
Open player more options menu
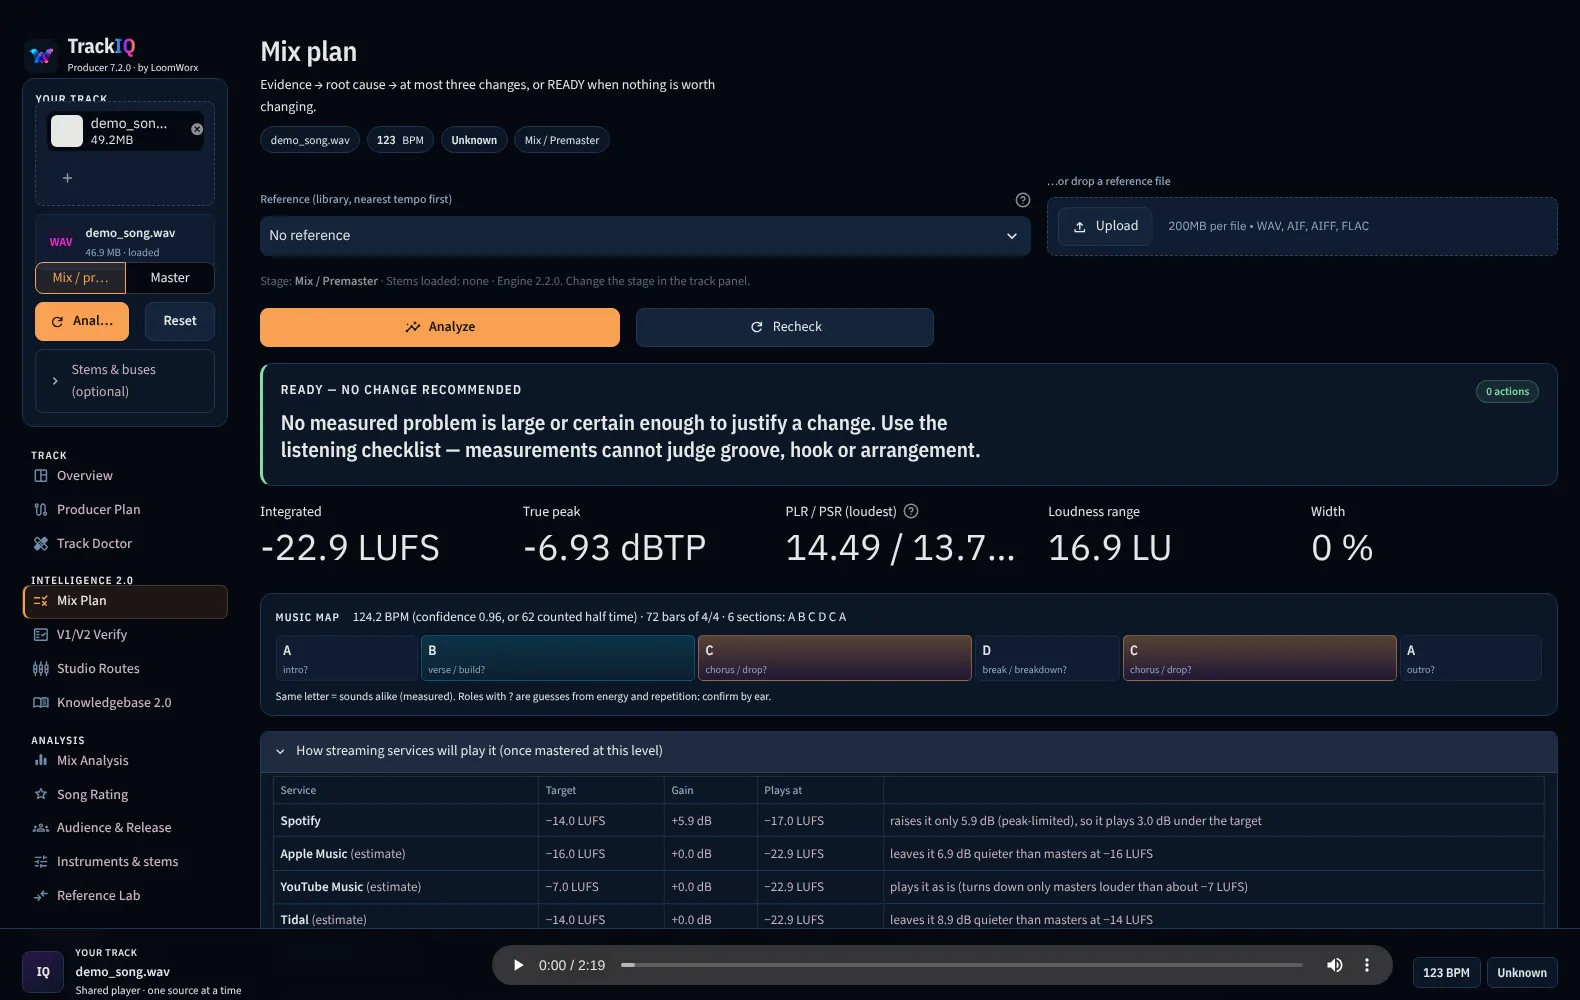click(1367, 965)
